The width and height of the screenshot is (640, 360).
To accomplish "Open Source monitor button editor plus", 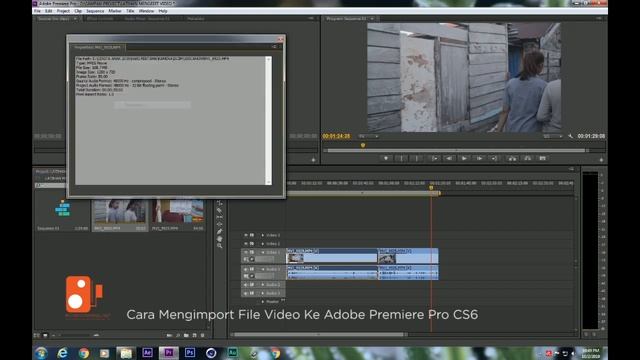I will tap(313, 160).
